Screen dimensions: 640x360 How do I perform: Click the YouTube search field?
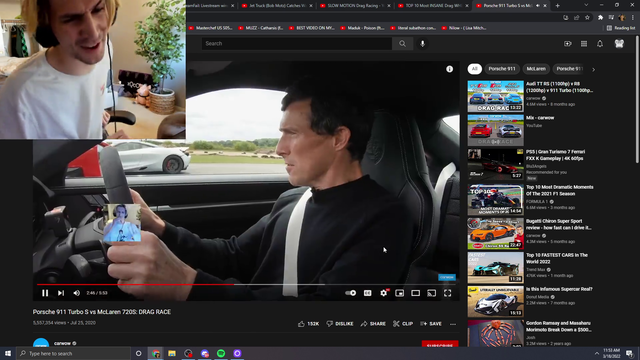click(297, 43)
